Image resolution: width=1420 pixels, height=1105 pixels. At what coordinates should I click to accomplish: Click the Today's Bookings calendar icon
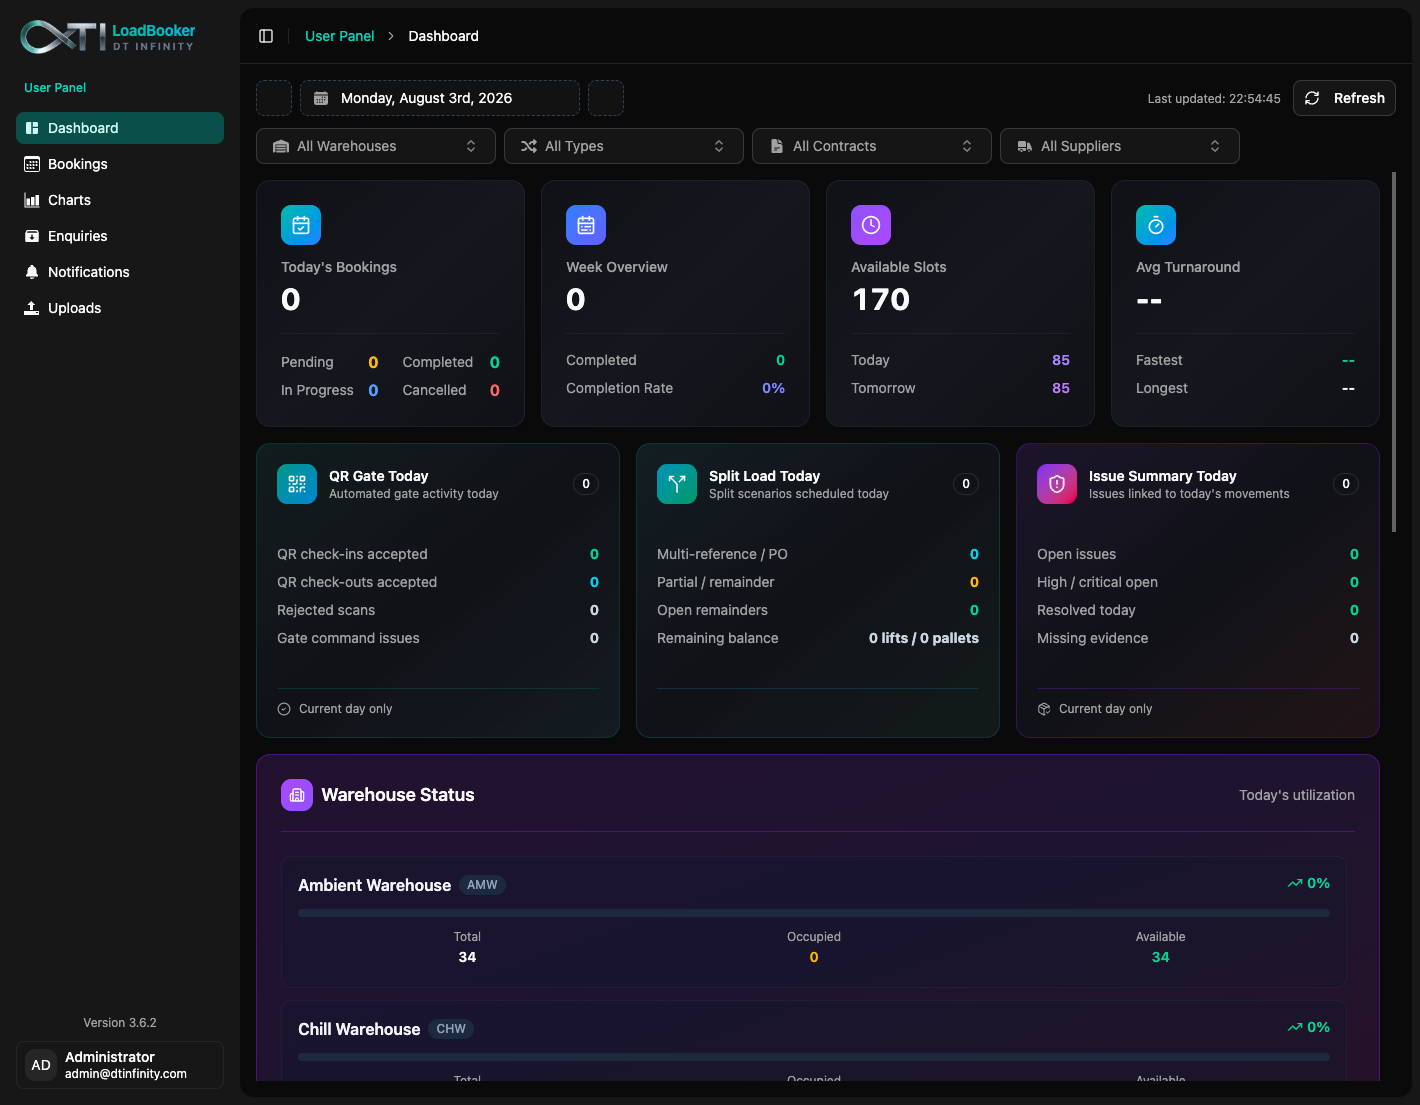[301, 225]
